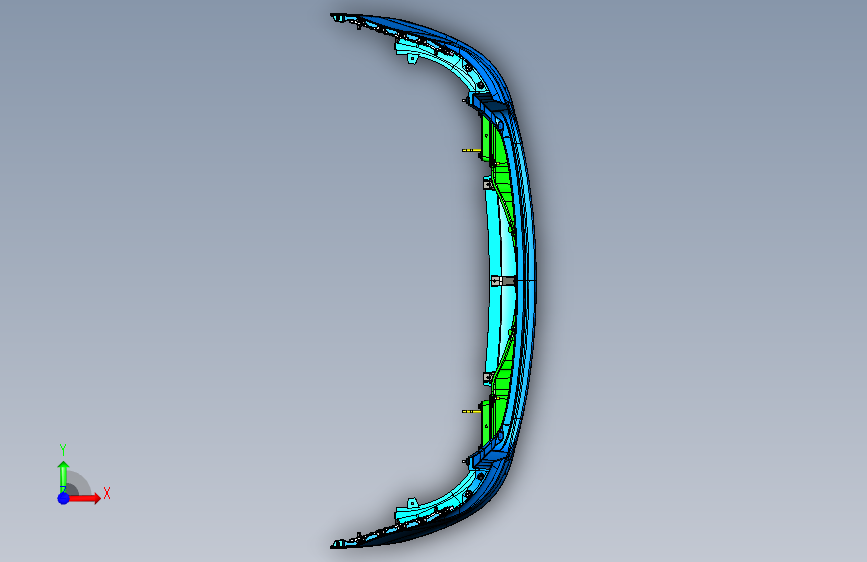The height and width of the screenshot is (562, 867).
Task: Select the upper yellow pin on the bumper
Action: (x=471, y=150)
